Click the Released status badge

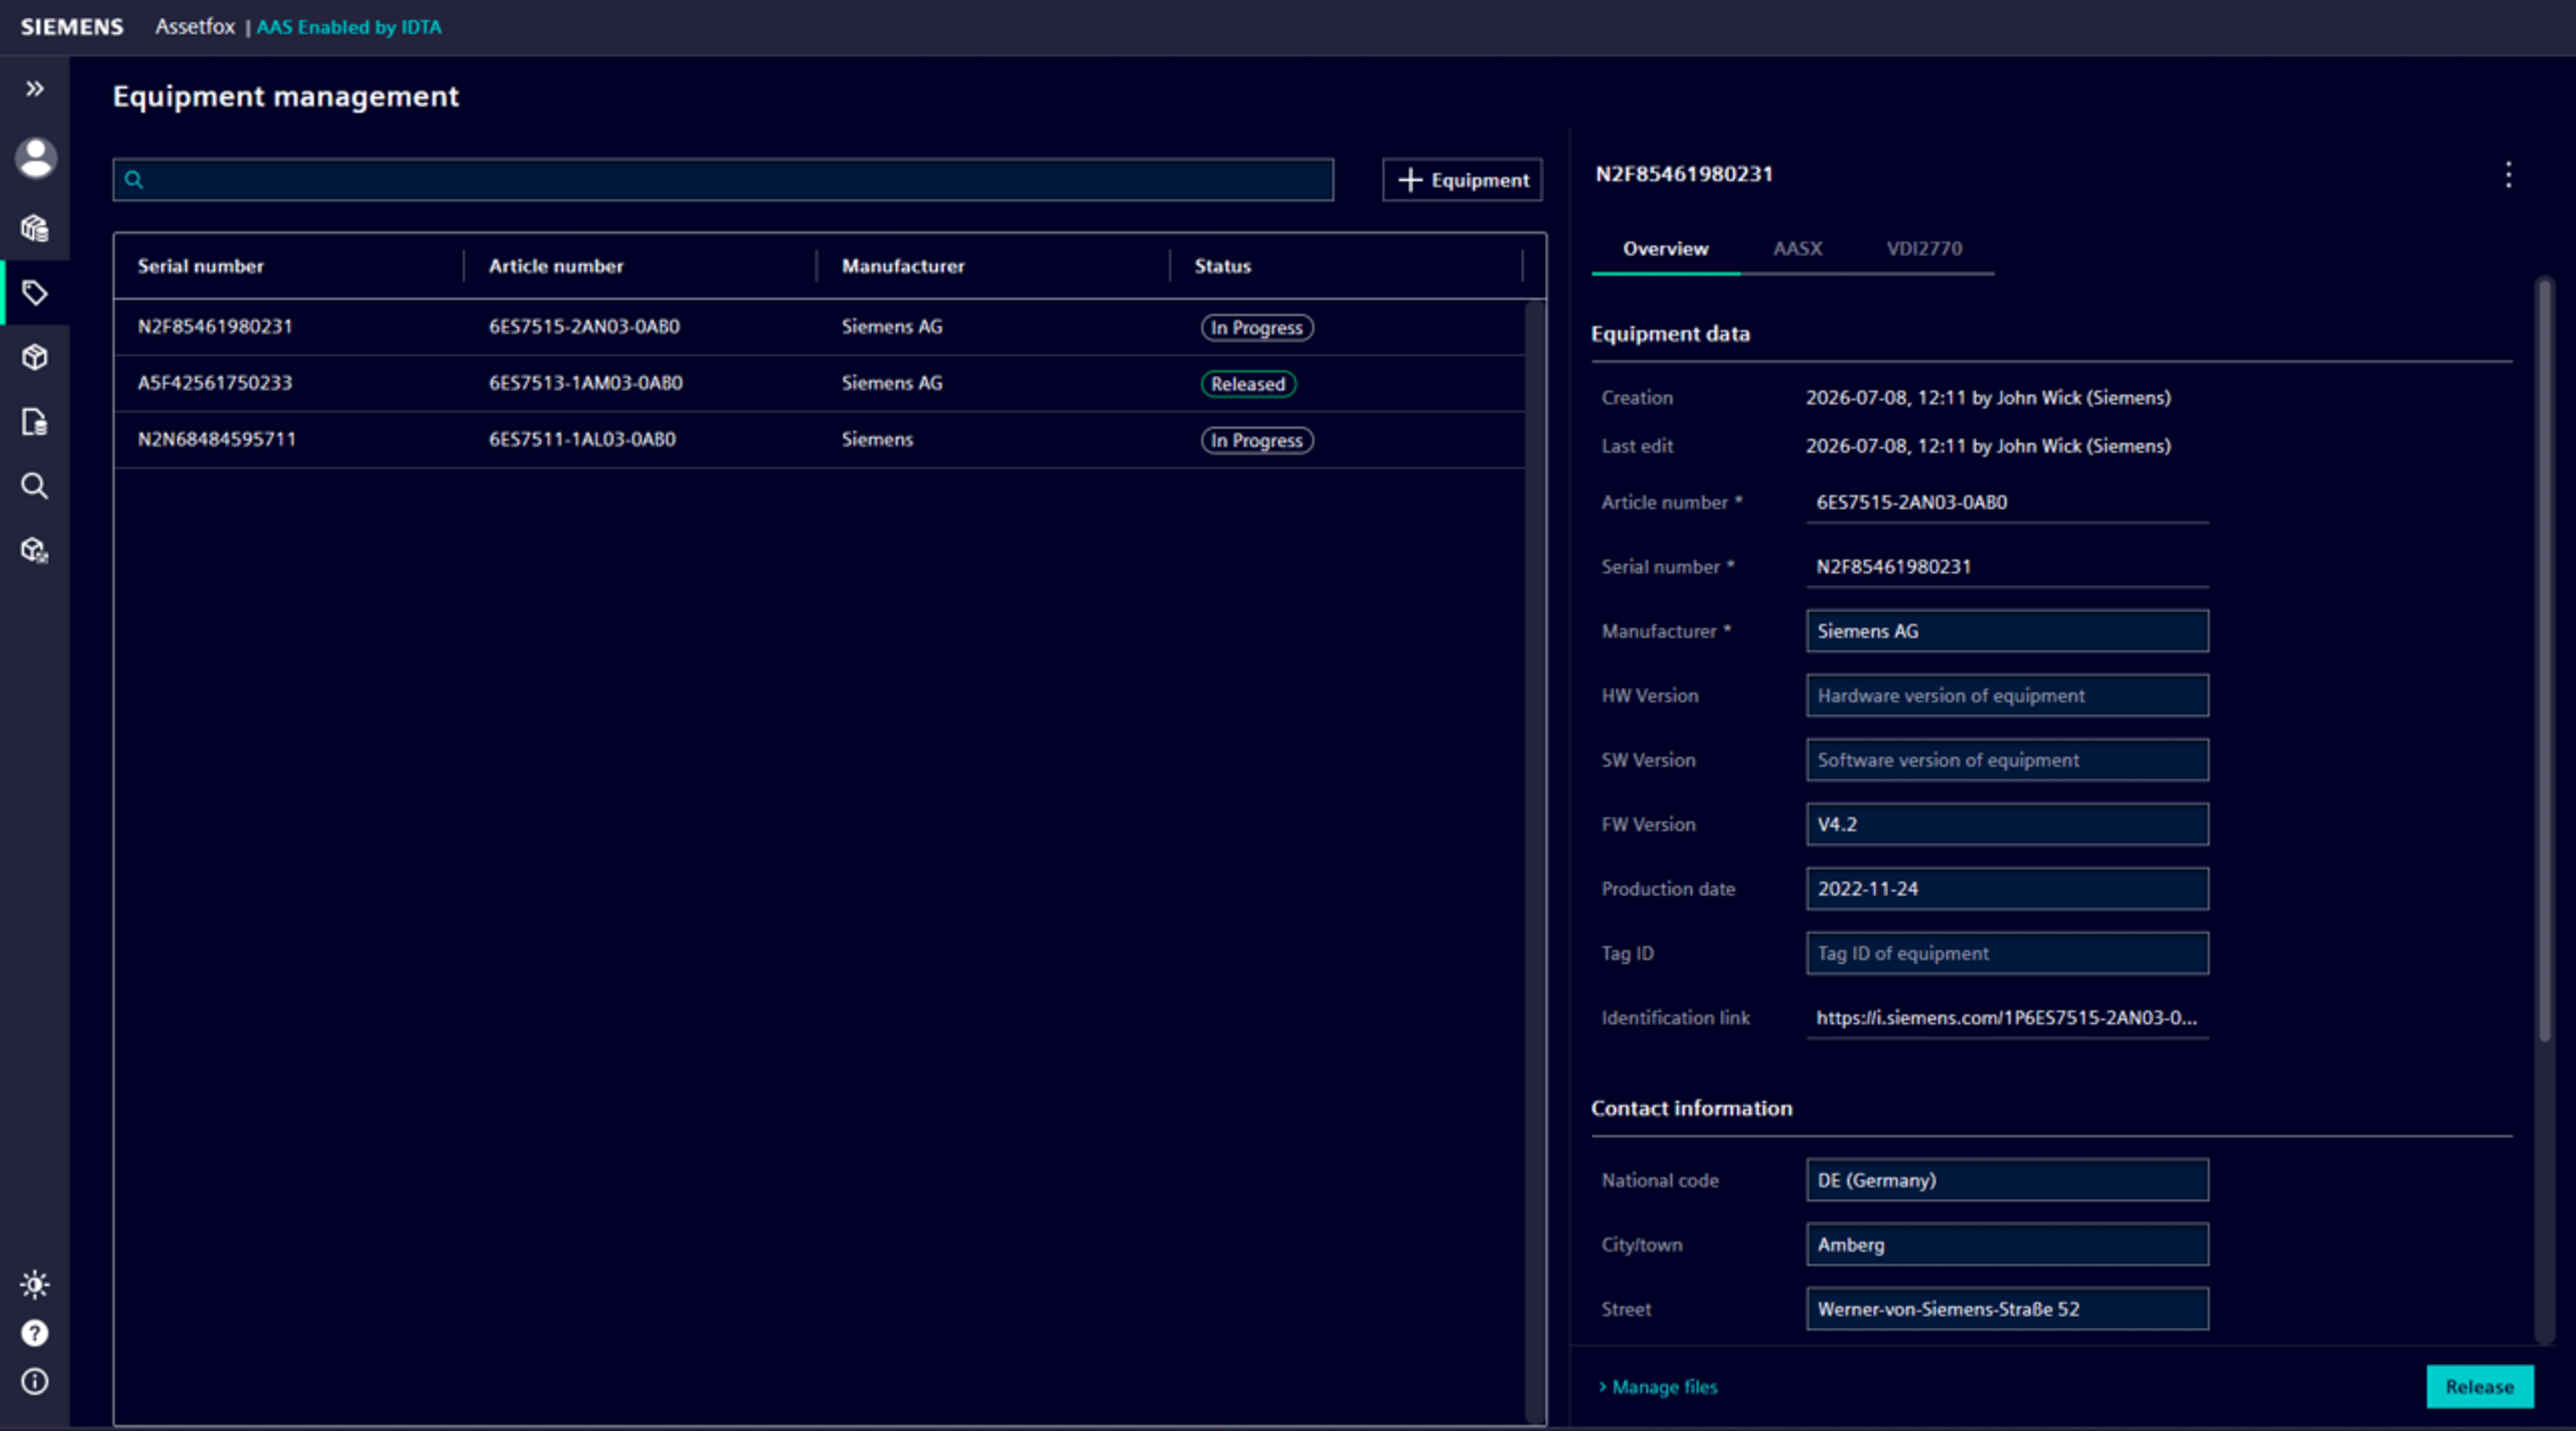click(x=1248, y=384)
